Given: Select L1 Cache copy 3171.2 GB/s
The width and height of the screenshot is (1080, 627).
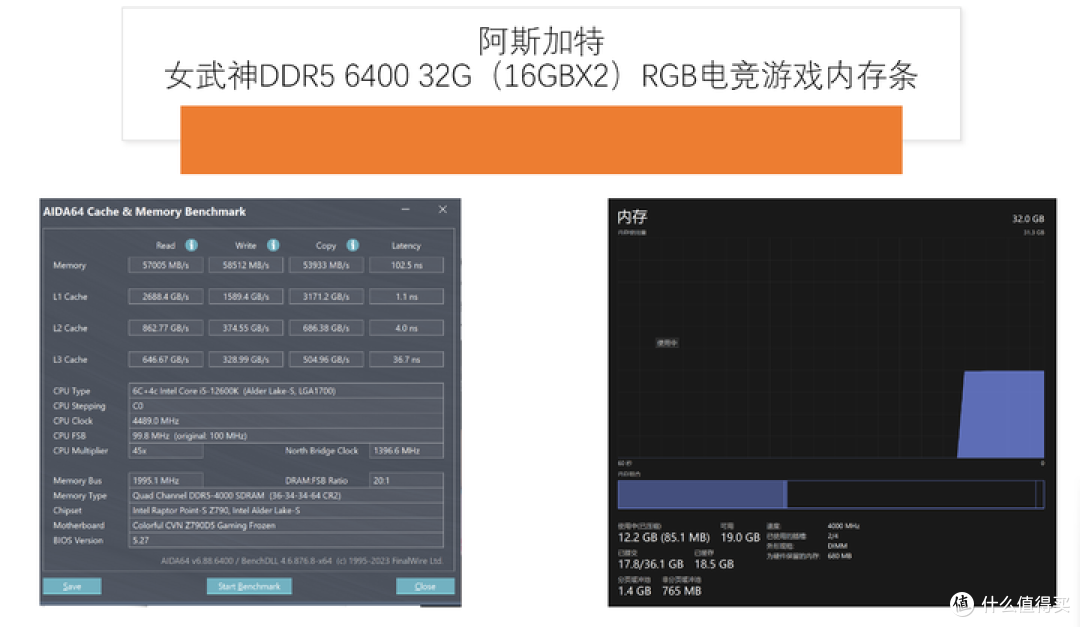Looking at the screenshot, I should pos(326,297).
